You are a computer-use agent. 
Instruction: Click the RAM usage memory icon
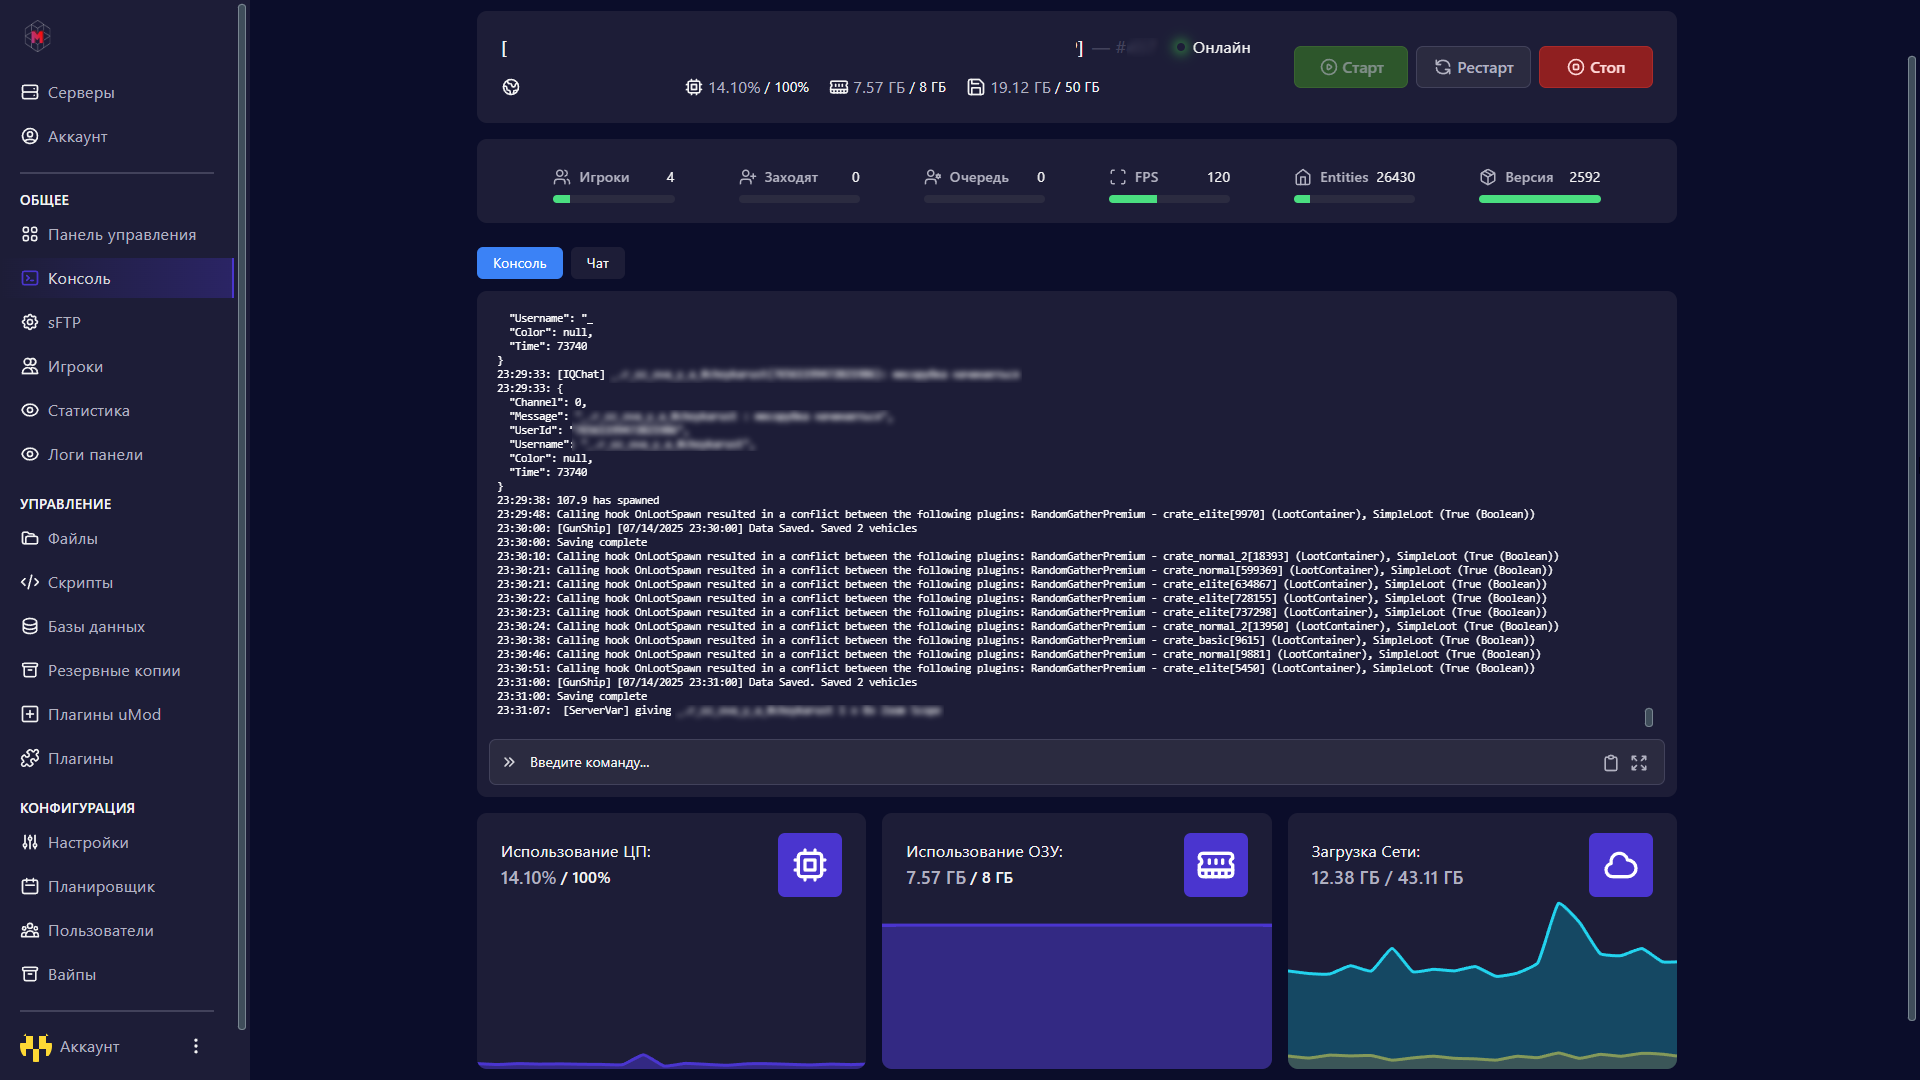(x=1215, y=865)
